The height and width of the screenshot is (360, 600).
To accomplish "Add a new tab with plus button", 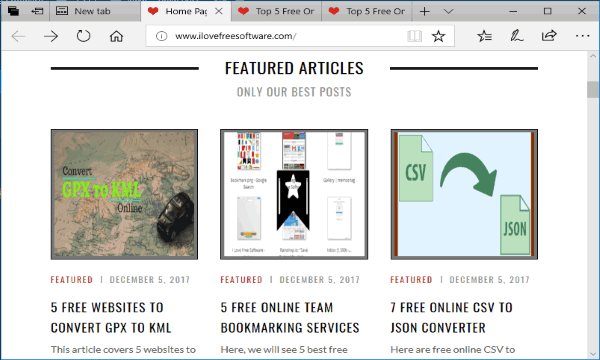I will pos(424,11).
